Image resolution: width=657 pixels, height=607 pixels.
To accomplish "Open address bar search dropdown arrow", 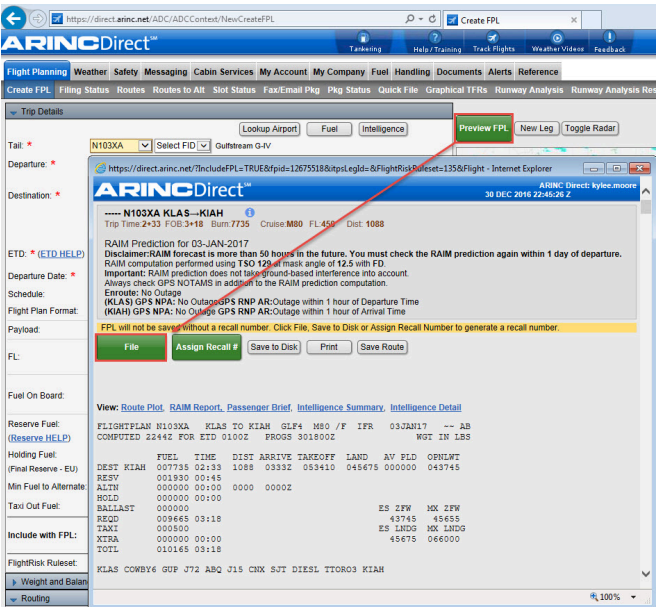I will coord(420,19).
